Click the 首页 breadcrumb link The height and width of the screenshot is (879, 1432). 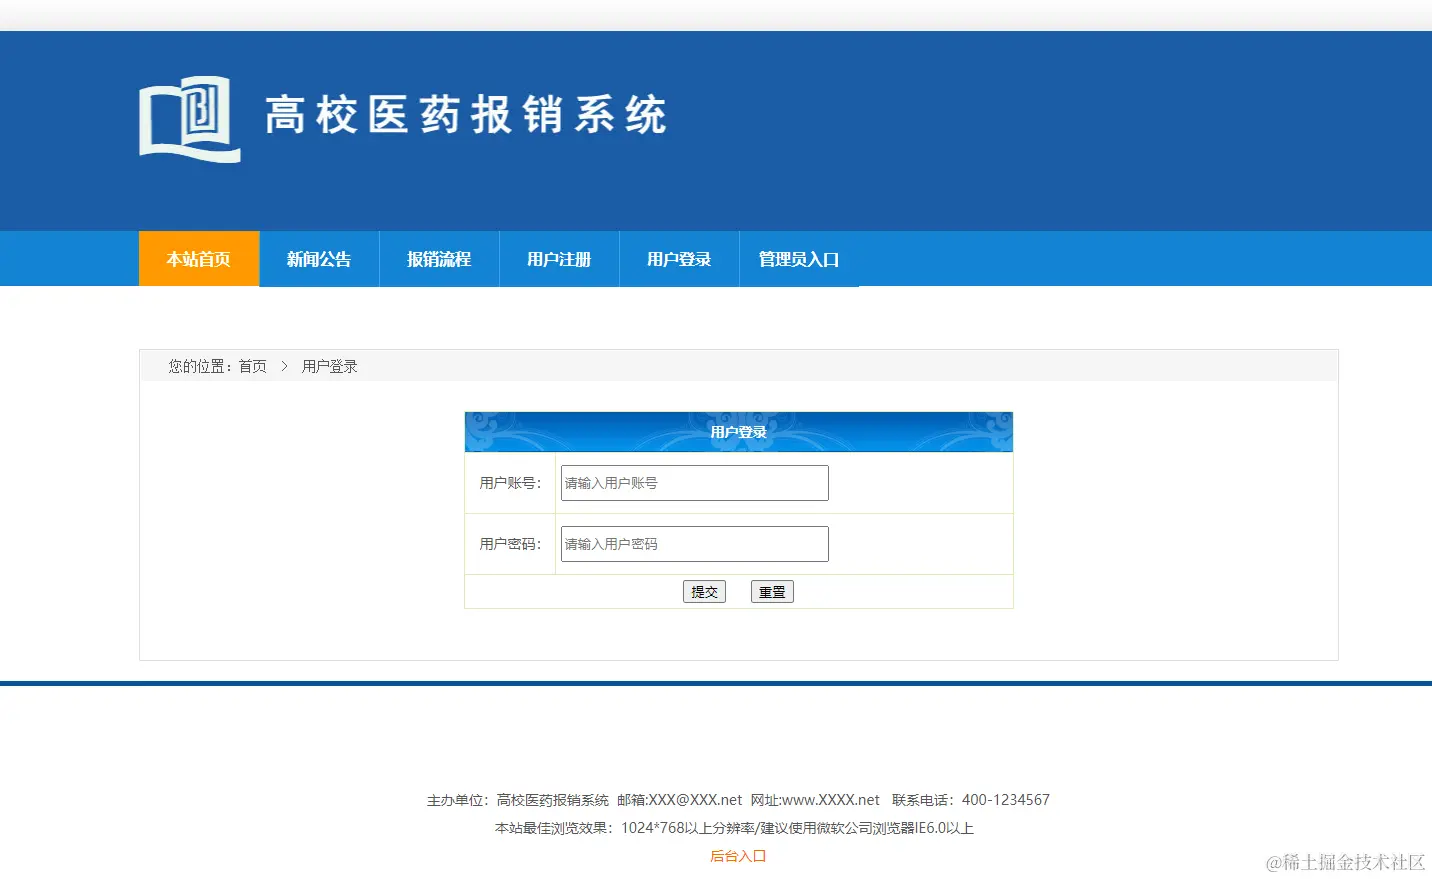point(252,366)
